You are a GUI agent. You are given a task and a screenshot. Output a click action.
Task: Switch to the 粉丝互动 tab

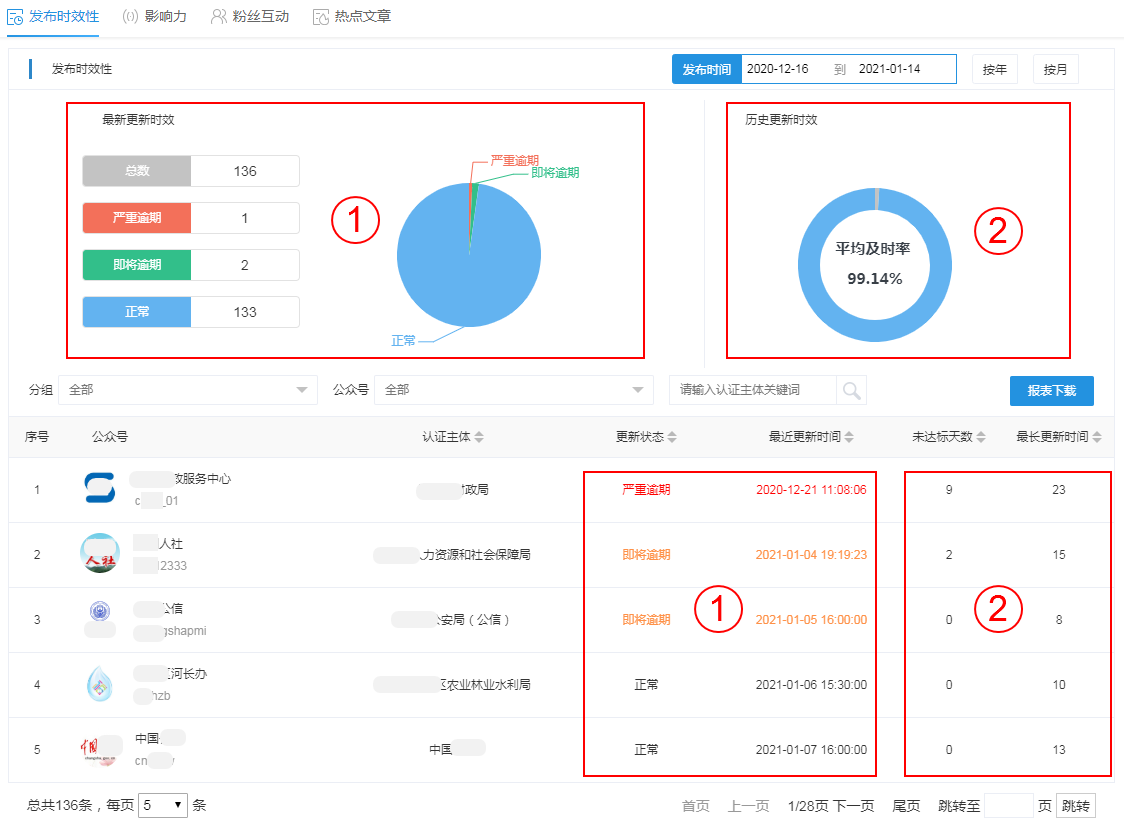[x=251, y=17]
